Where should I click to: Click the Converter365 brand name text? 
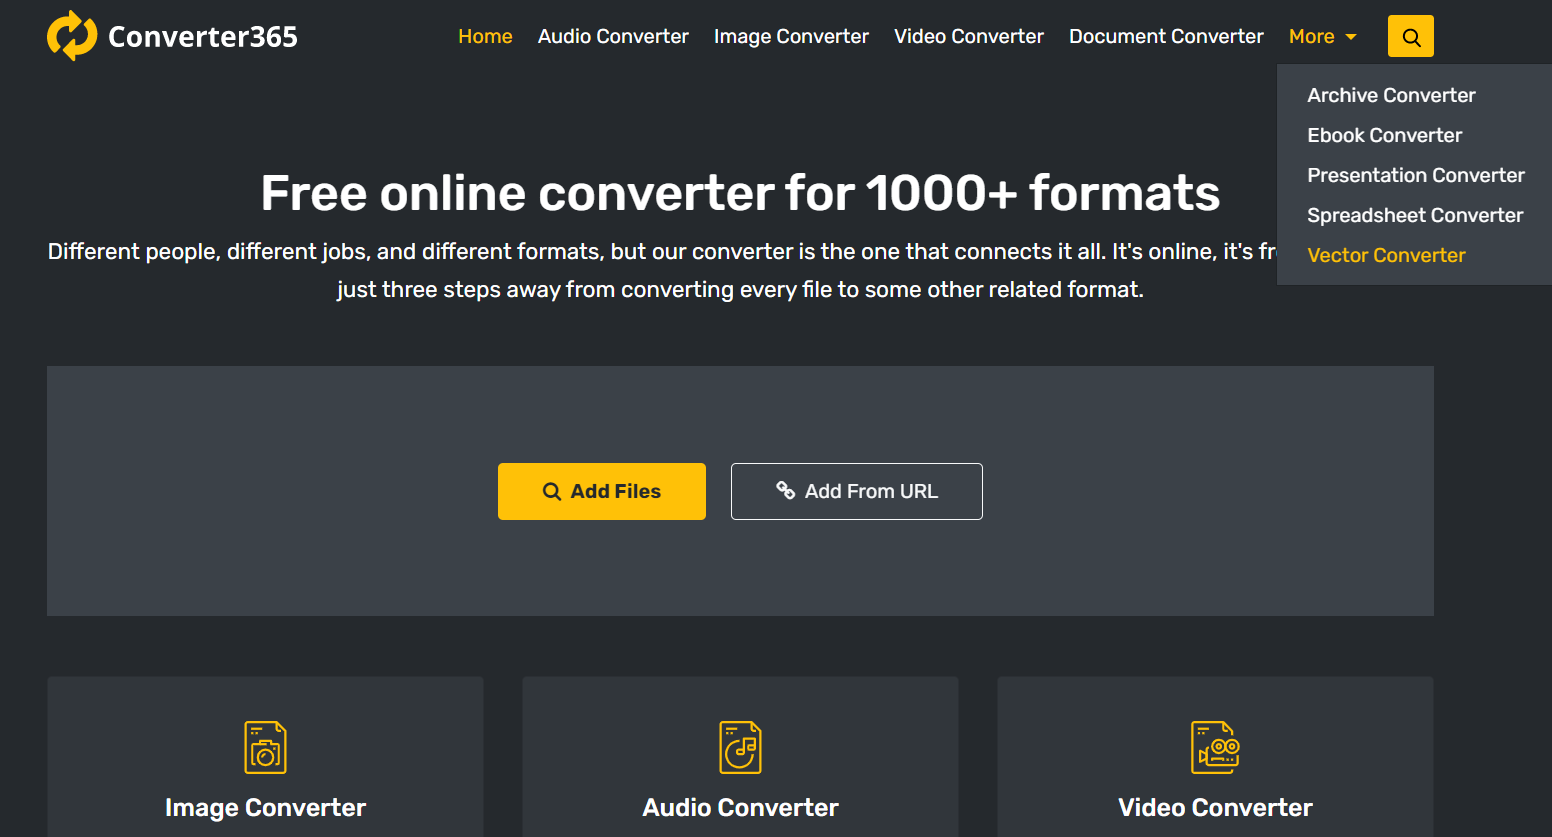point(203,37)
